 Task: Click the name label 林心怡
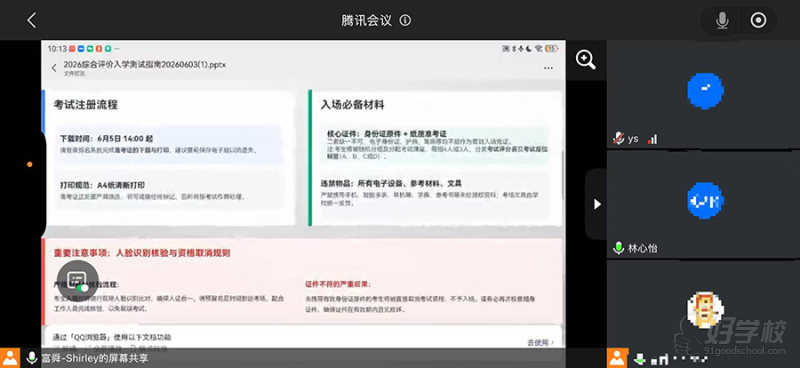pos(642,249)
